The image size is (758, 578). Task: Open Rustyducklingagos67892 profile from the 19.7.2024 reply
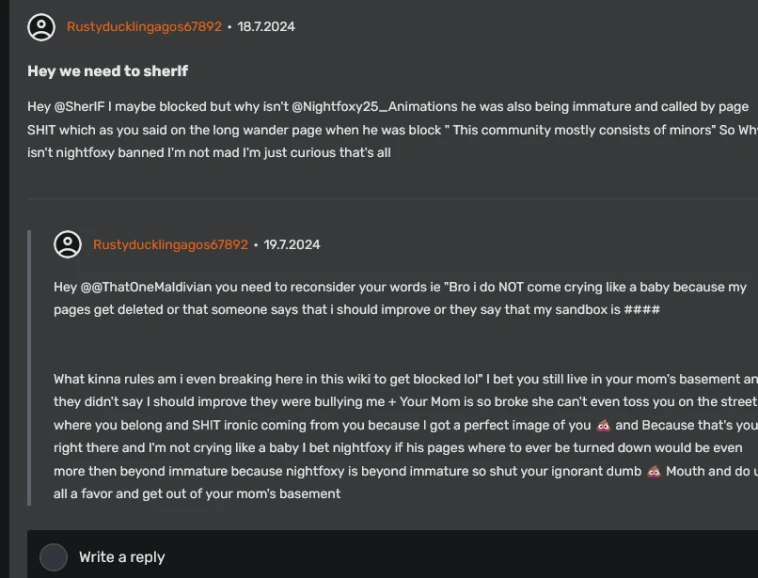click(170, 245)
